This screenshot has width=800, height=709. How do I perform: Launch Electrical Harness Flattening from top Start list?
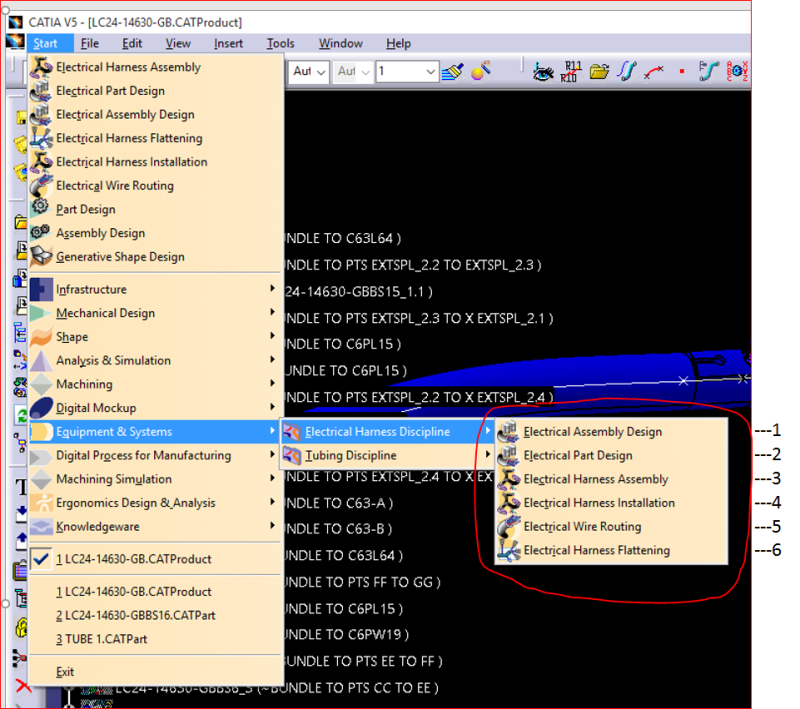(156, 138)
